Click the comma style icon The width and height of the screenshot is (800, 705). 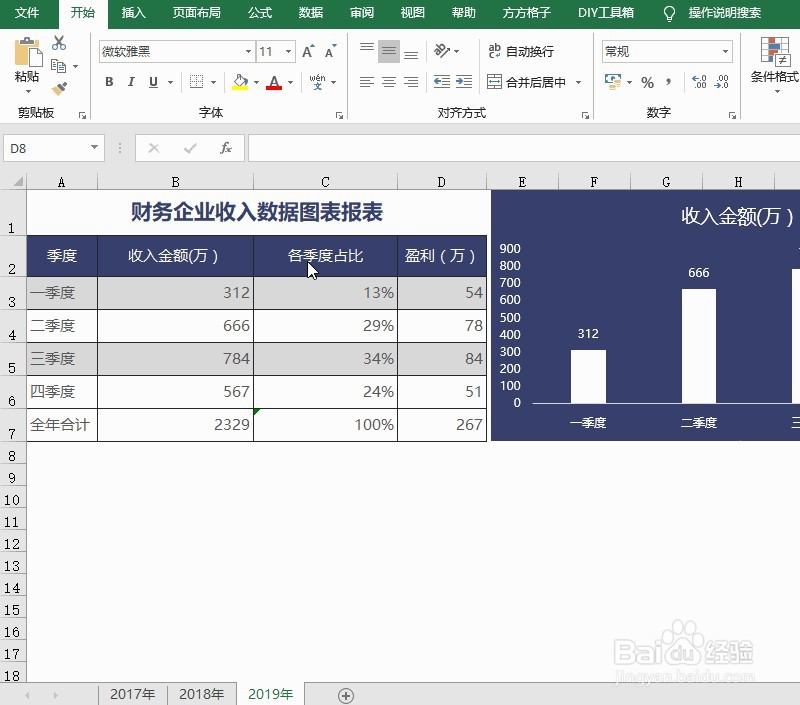coord(668,80)
